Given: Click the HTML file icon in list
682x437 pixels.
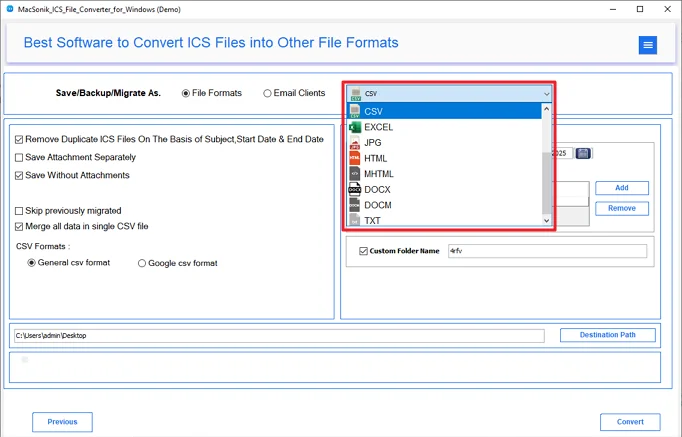Looking at the screenshot, I should point(355,158).
